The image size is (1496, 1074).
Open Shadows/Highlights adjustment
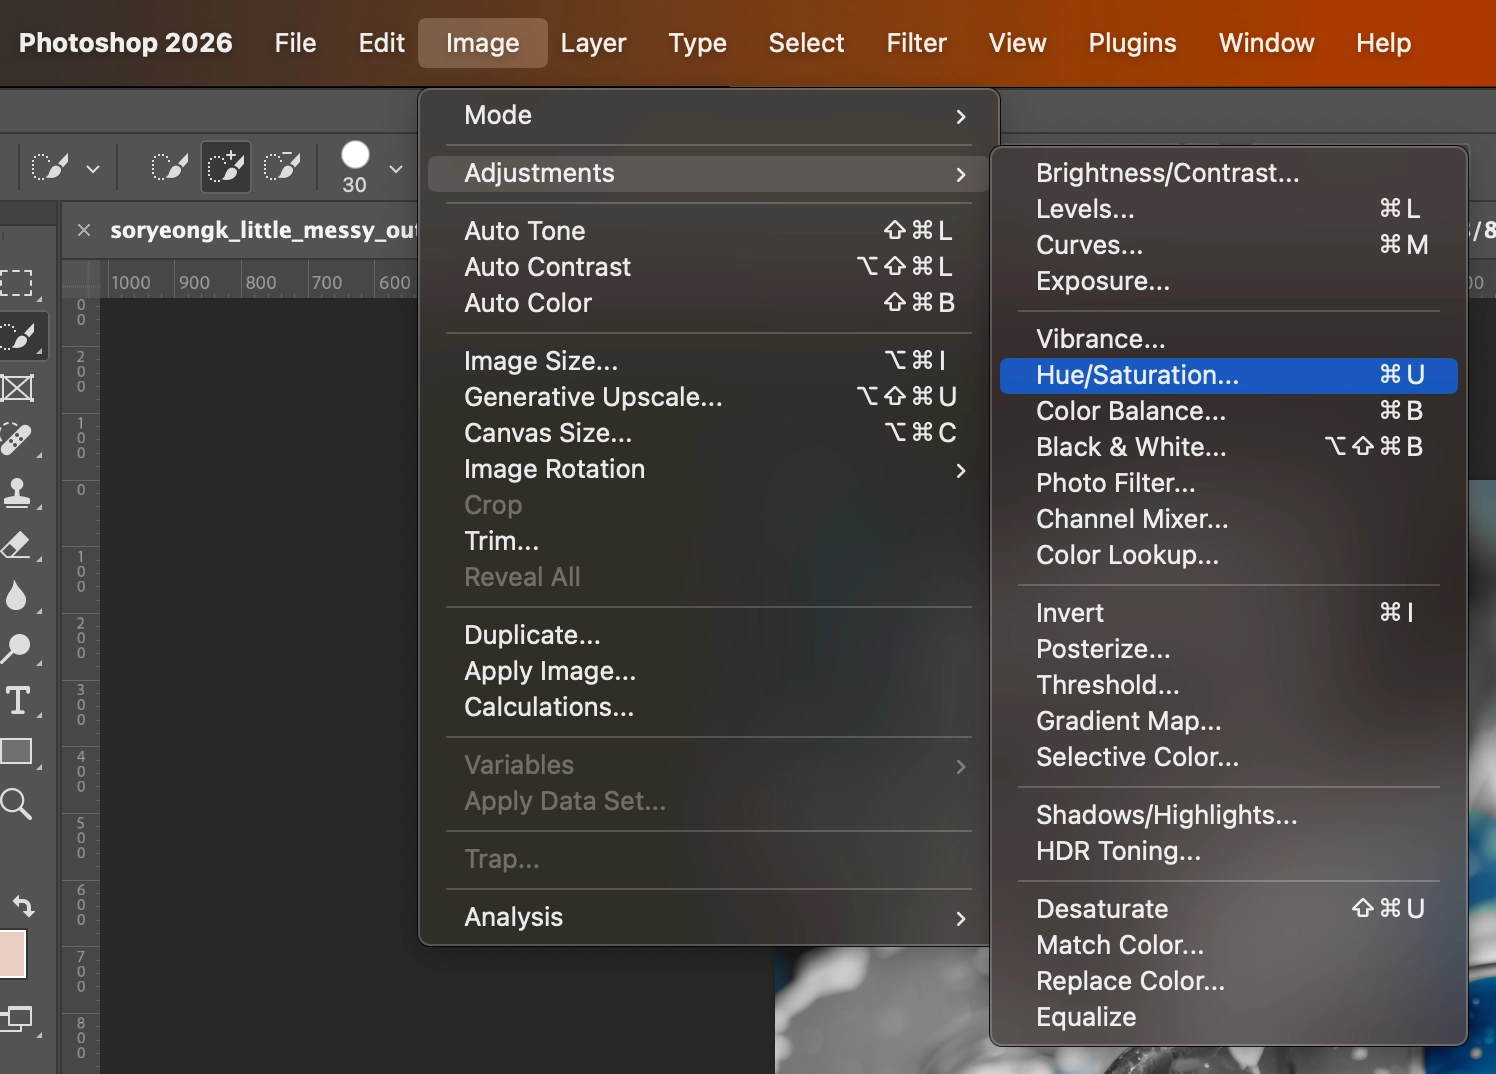point(1229,816)
